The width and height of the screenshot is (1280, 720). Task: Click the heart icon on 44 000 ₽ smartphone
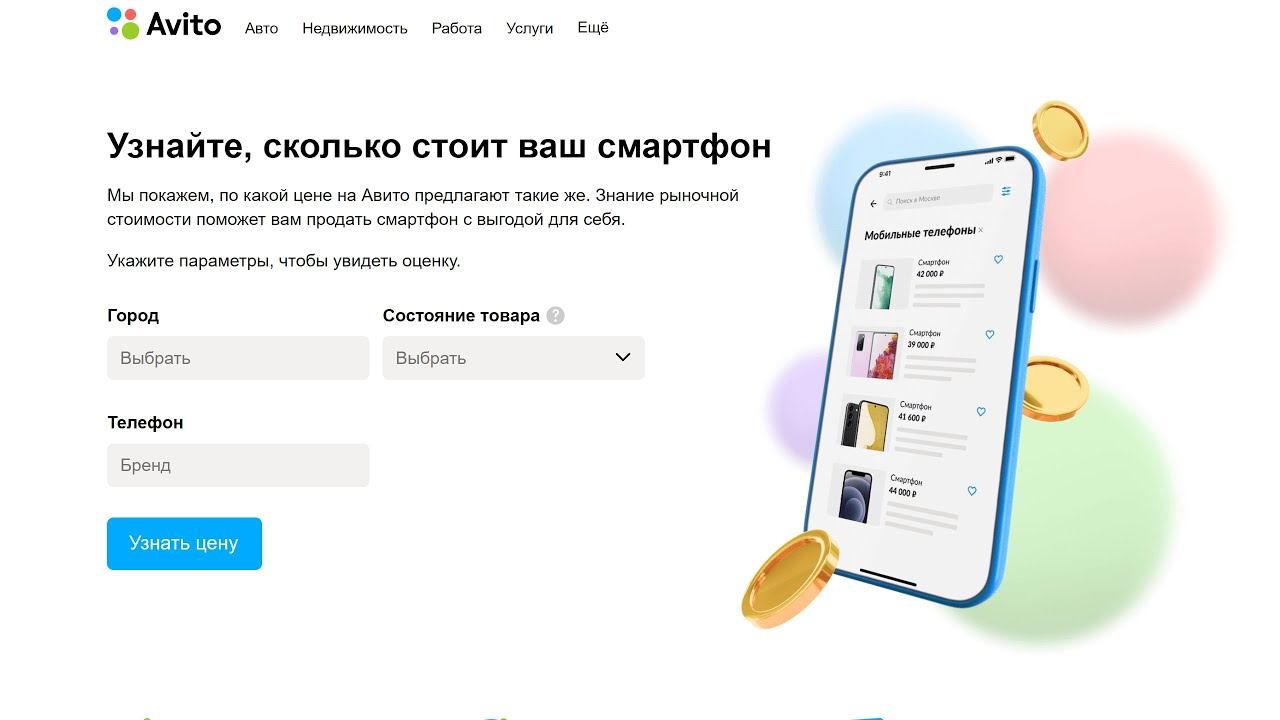pyautogui.click(x=972, y=491)
